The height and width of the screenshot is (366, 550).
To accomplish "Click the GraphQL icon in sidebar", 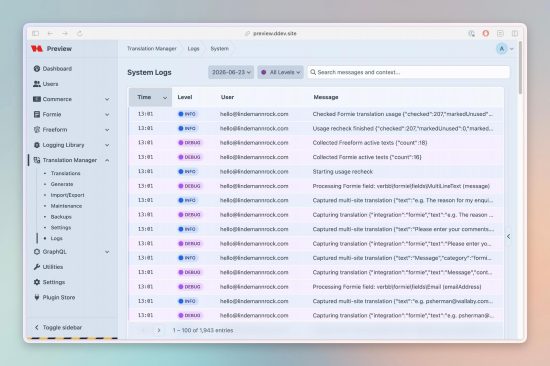I will click(36, 252).
